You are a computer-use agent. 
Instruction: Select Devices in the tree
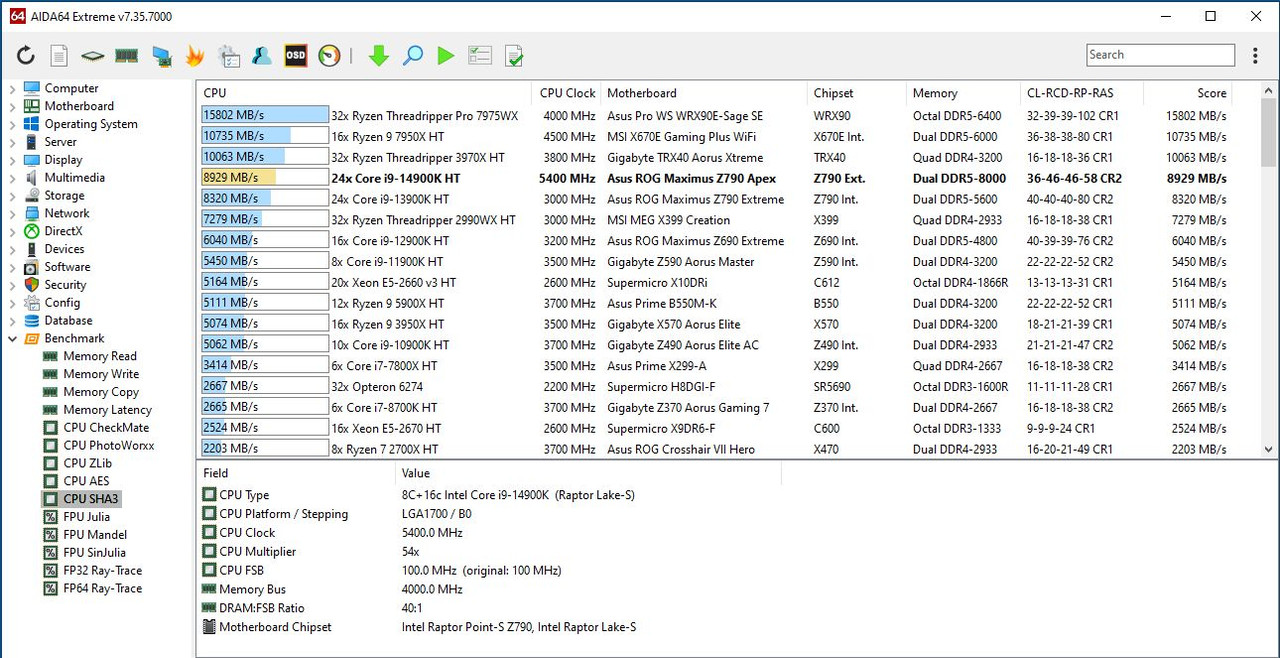click(x=64, y=249)
